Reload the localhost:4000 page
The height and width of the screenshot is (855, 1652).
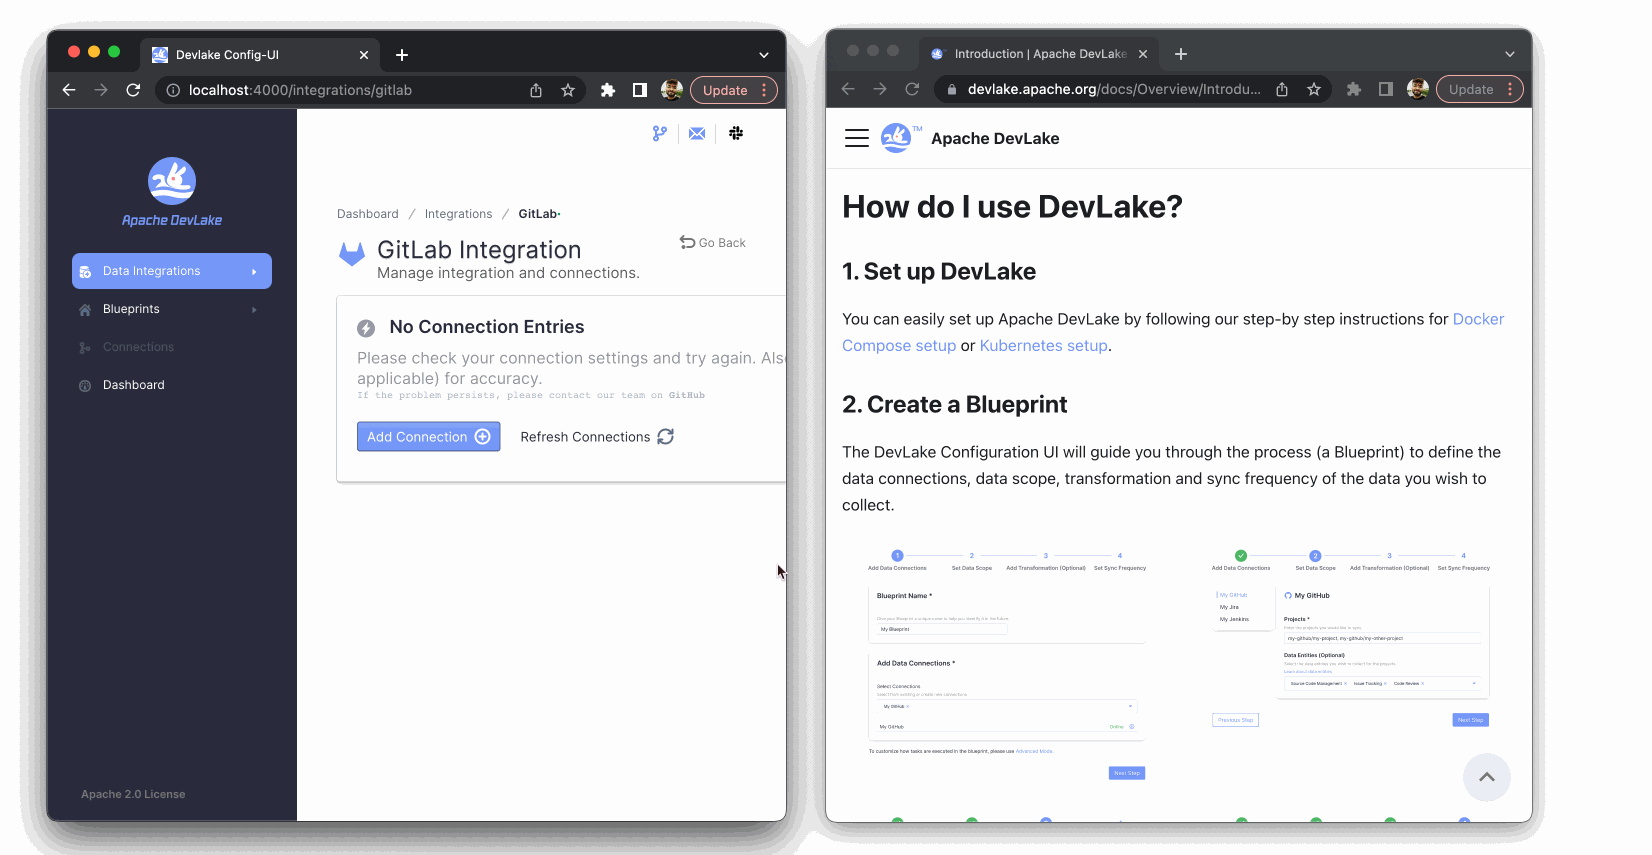tap(133, 90)
